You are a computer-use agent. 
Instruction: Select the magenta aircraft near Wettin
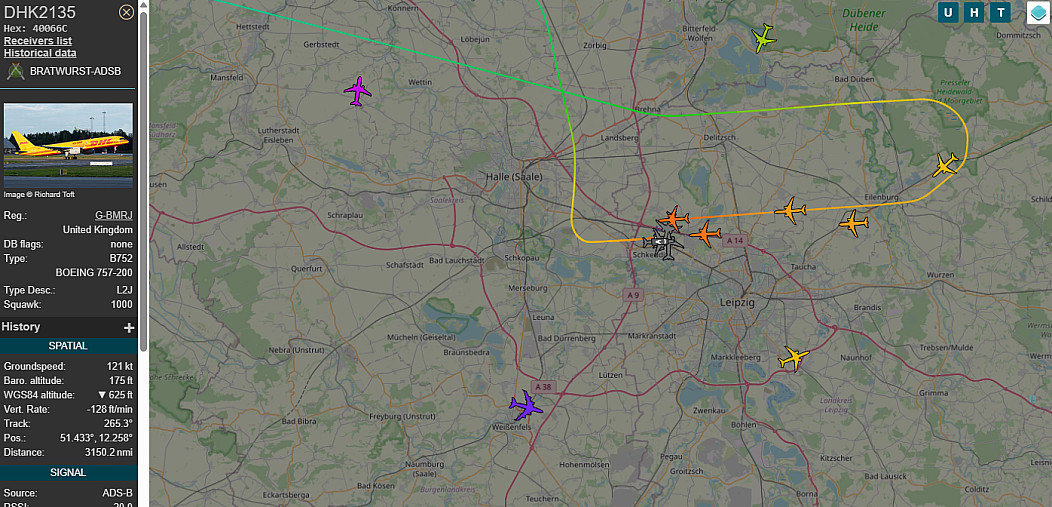[358, 91]
